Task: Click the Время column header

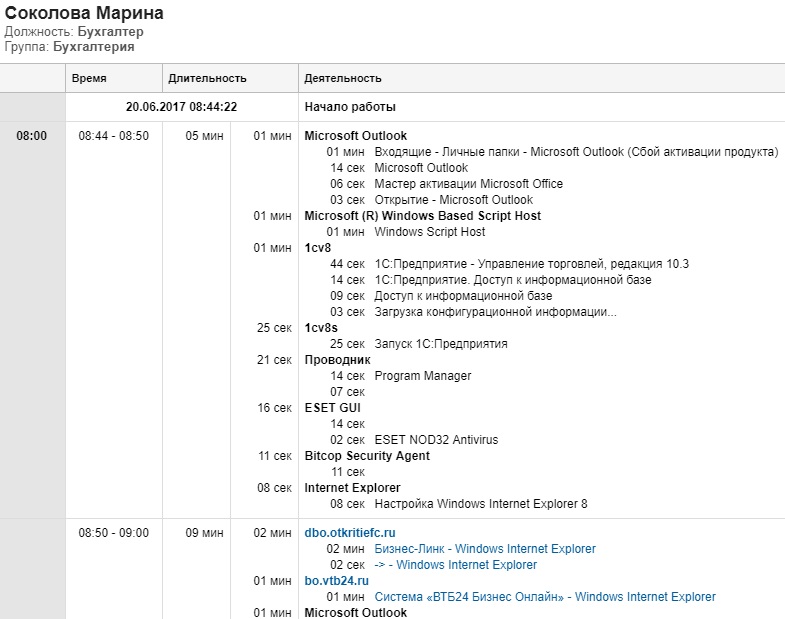Action: [89, 78]
